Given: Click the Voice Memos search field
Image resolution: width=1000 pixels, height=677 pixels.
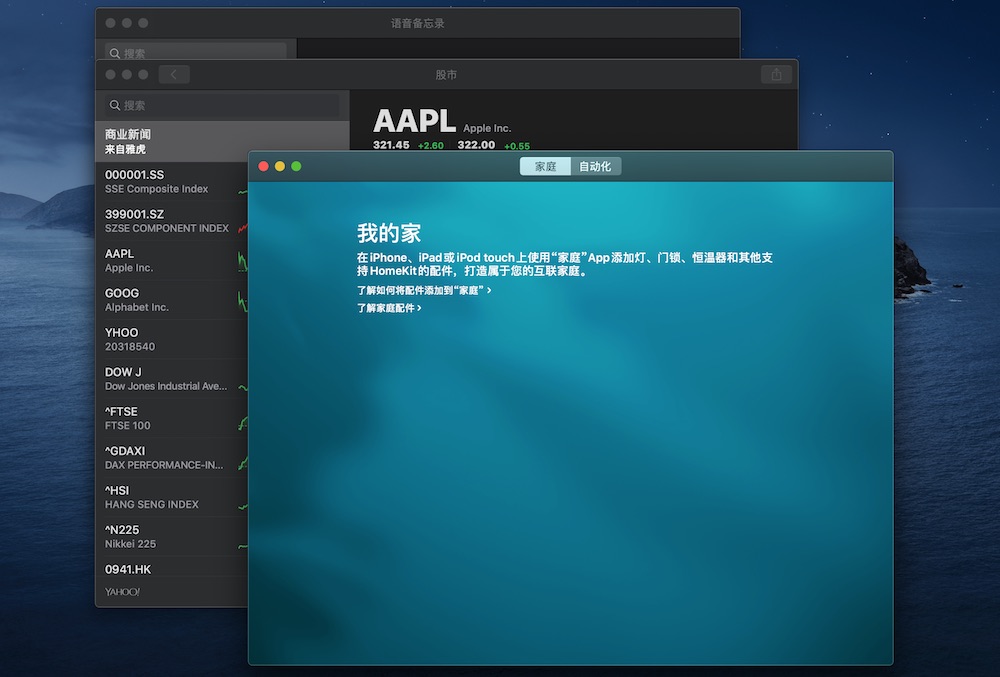Looking at the screenshot, I should (x=196, y=53).
